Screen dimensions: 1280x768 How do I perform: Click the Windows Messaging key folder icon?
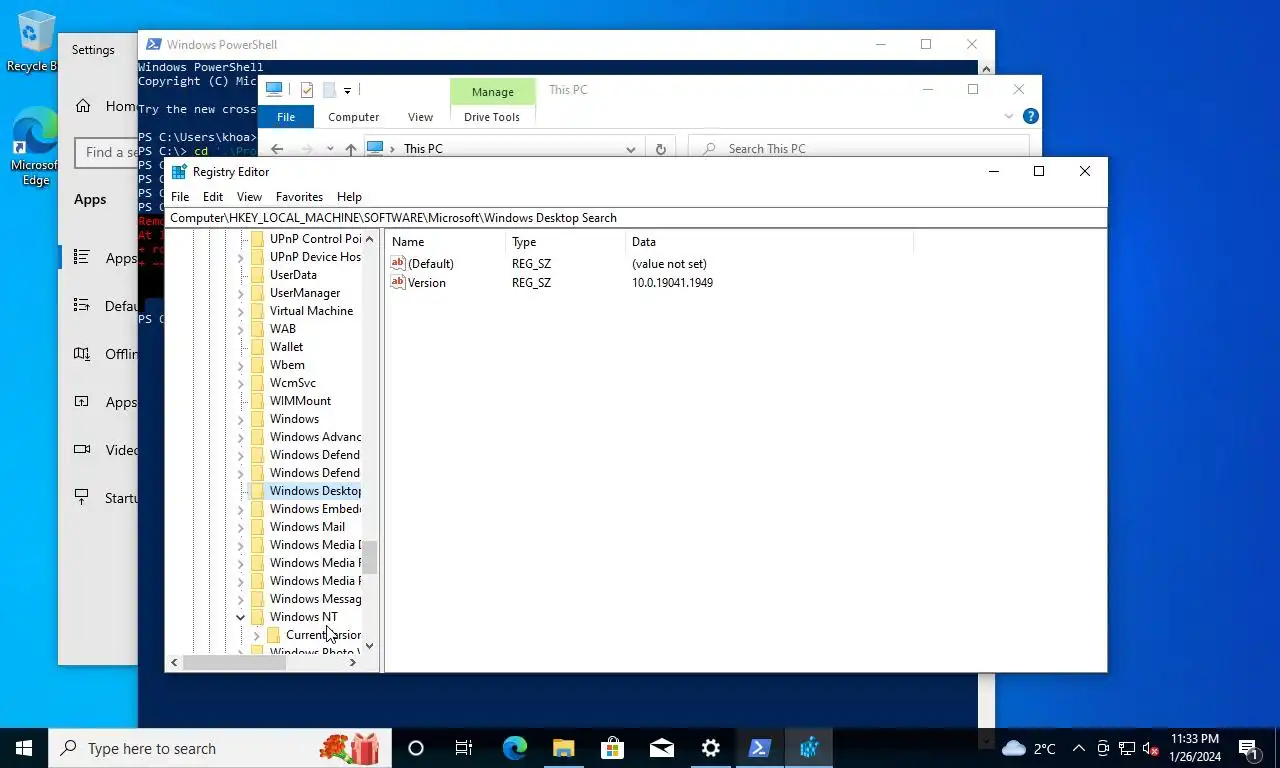tap(257, 599)
